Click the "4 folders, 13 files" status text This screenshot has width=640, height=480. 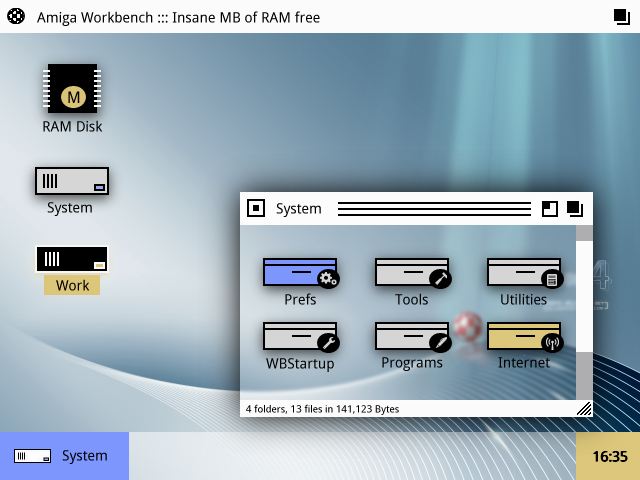pos(322,409)
